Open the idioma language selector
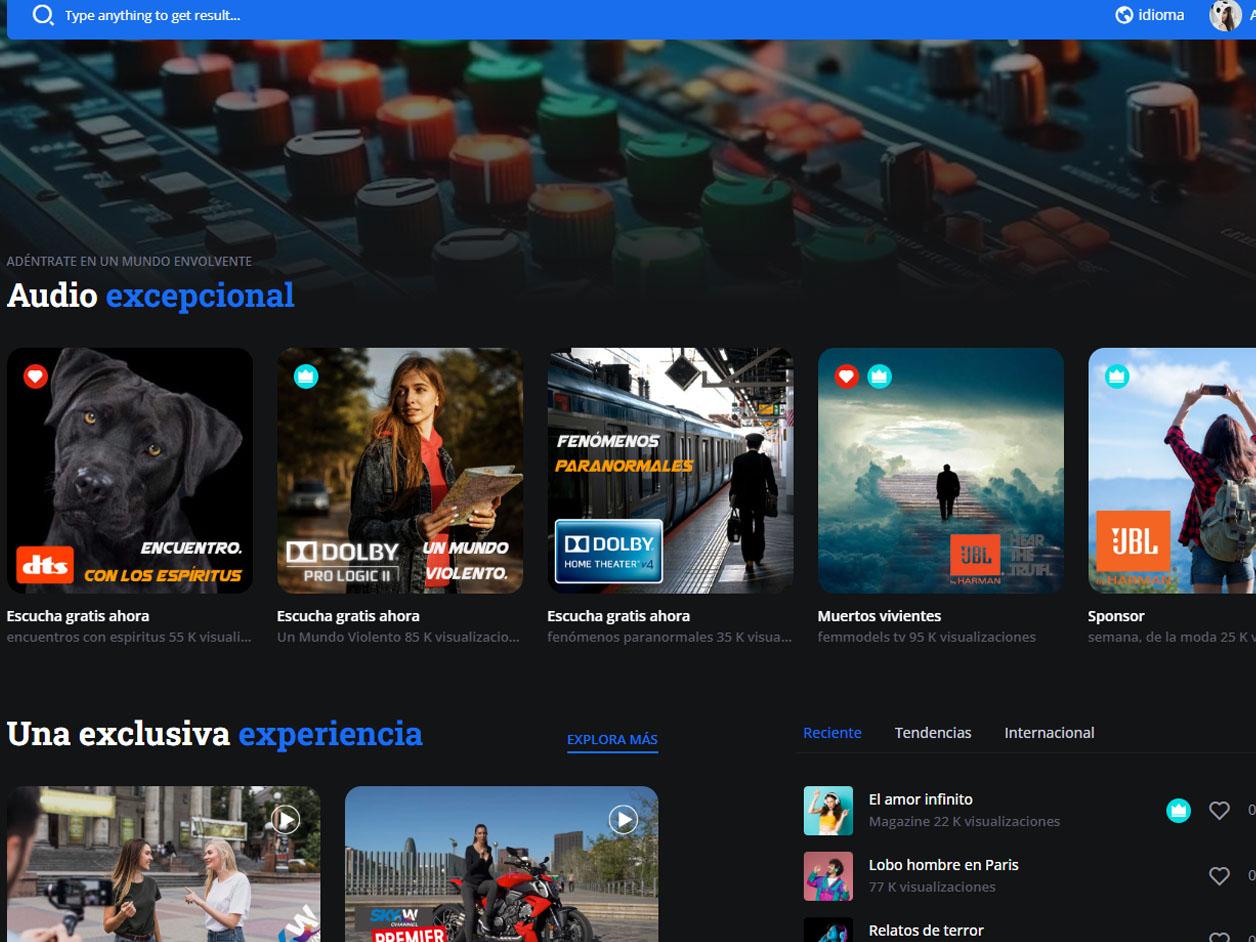This screenshot has width=1256, height=942. 1150,15
